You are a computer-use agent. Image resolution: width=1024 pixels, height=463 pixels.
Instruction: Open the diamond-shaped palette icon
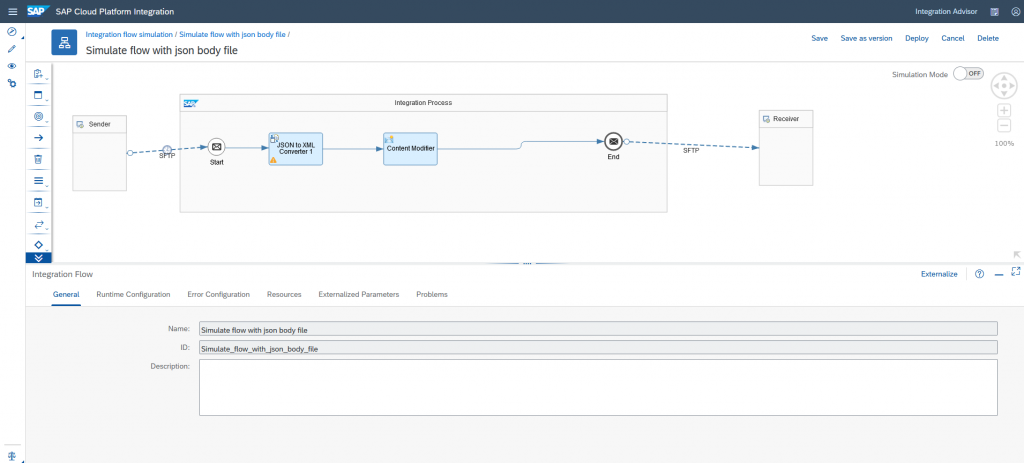39,245
